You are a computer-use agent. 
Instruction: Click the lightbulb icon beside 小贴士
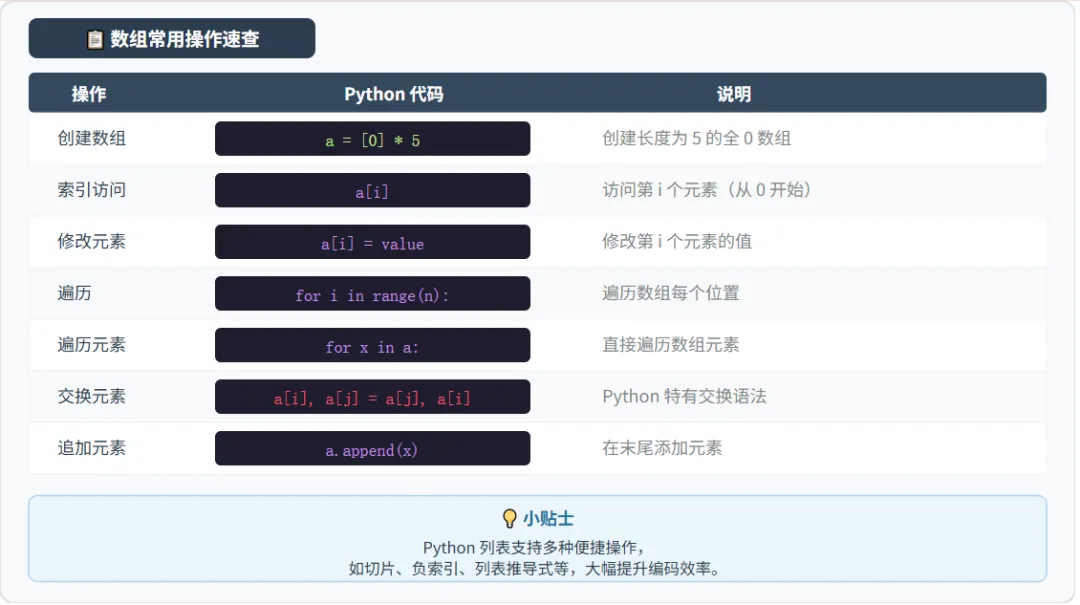pyautogui.click(x=510, y=518)
